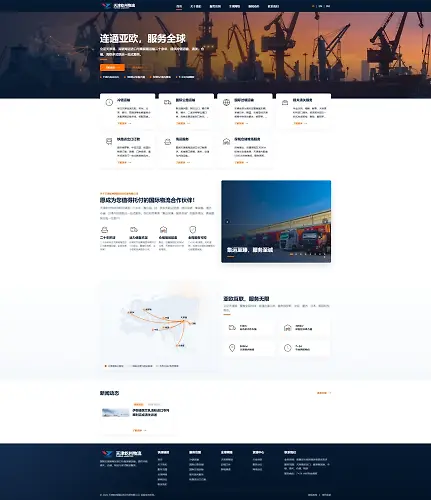Open the clock icon service card
The height and width of the screenshot is (500, 431).
point(127,111)
